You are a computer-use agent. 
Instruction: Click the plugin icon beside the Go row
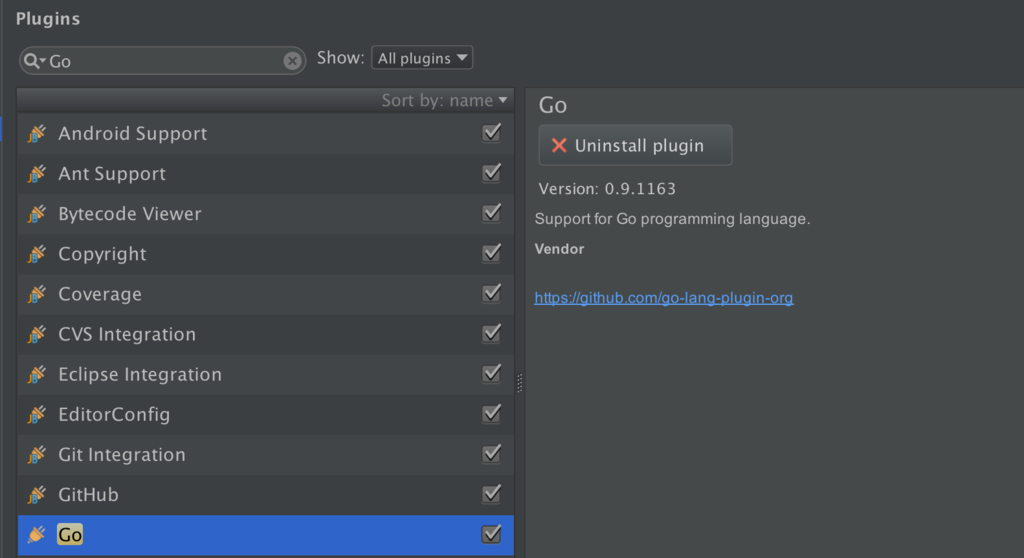click(37, 535)
